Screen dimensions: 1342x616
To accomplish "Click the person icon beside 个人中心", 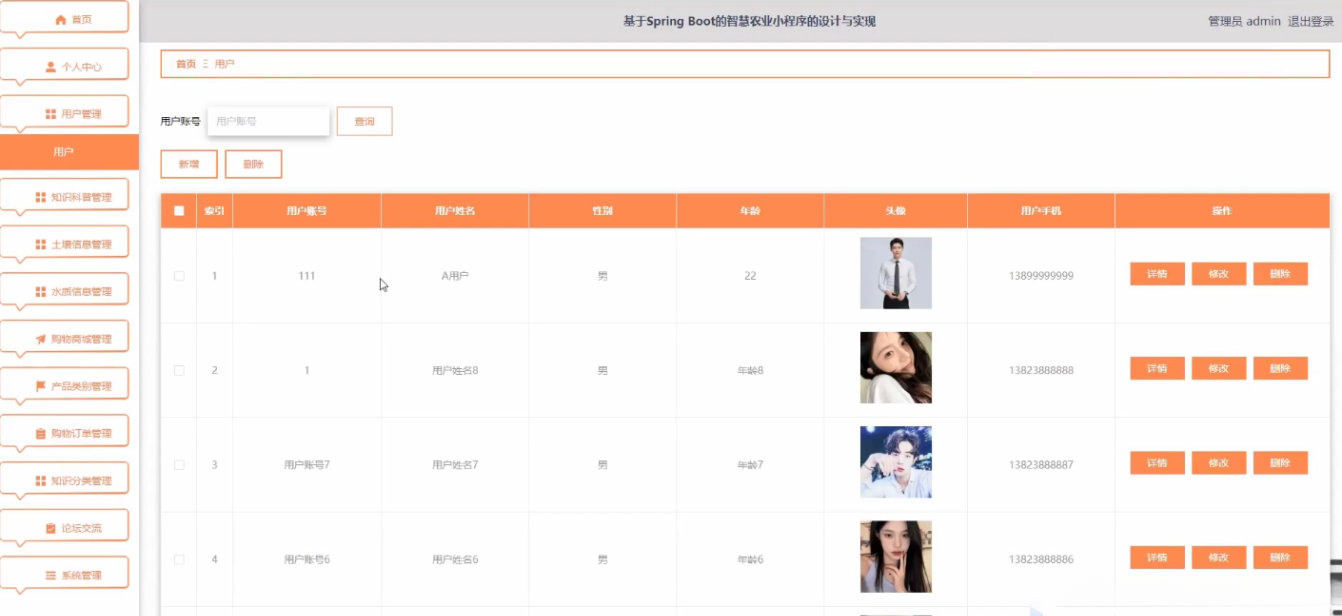I will point(51,67).
